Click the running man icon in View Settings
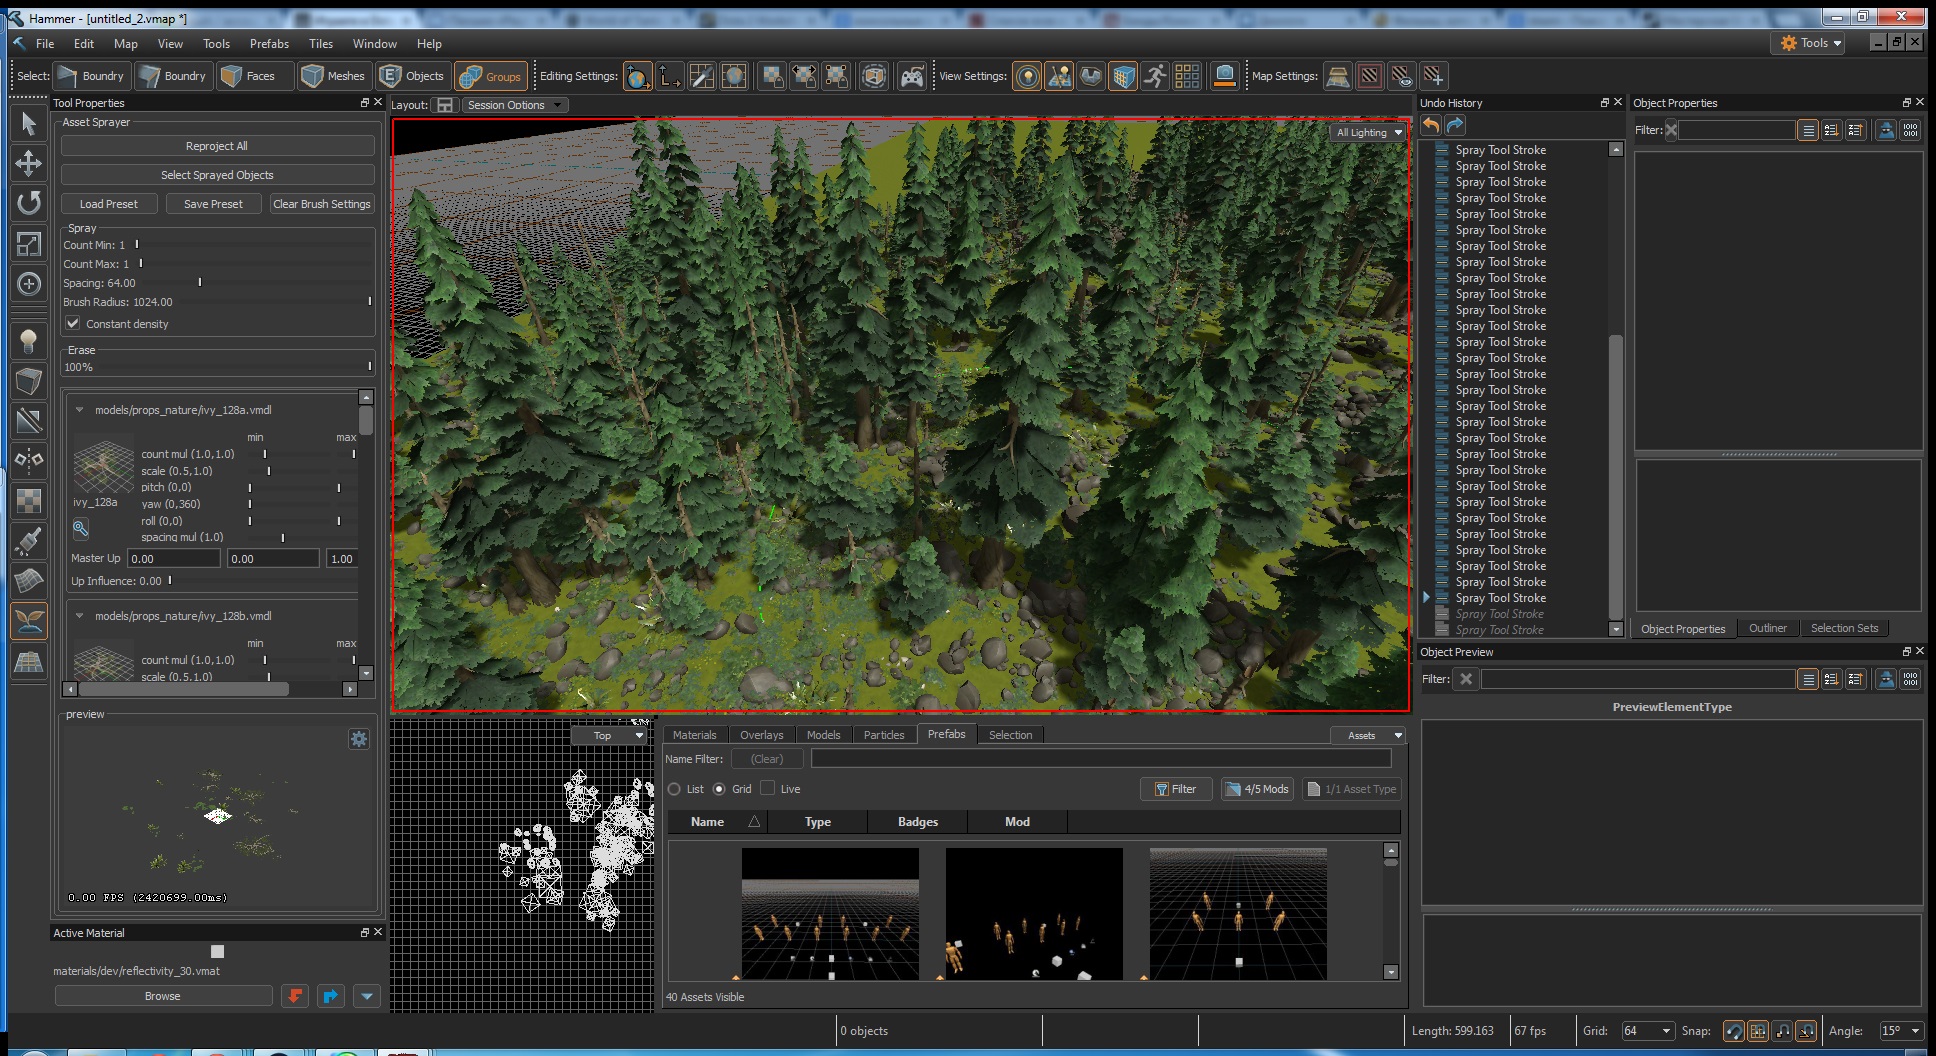The height and width of the screenshot is (1056, 1936). pos(1155,76)
